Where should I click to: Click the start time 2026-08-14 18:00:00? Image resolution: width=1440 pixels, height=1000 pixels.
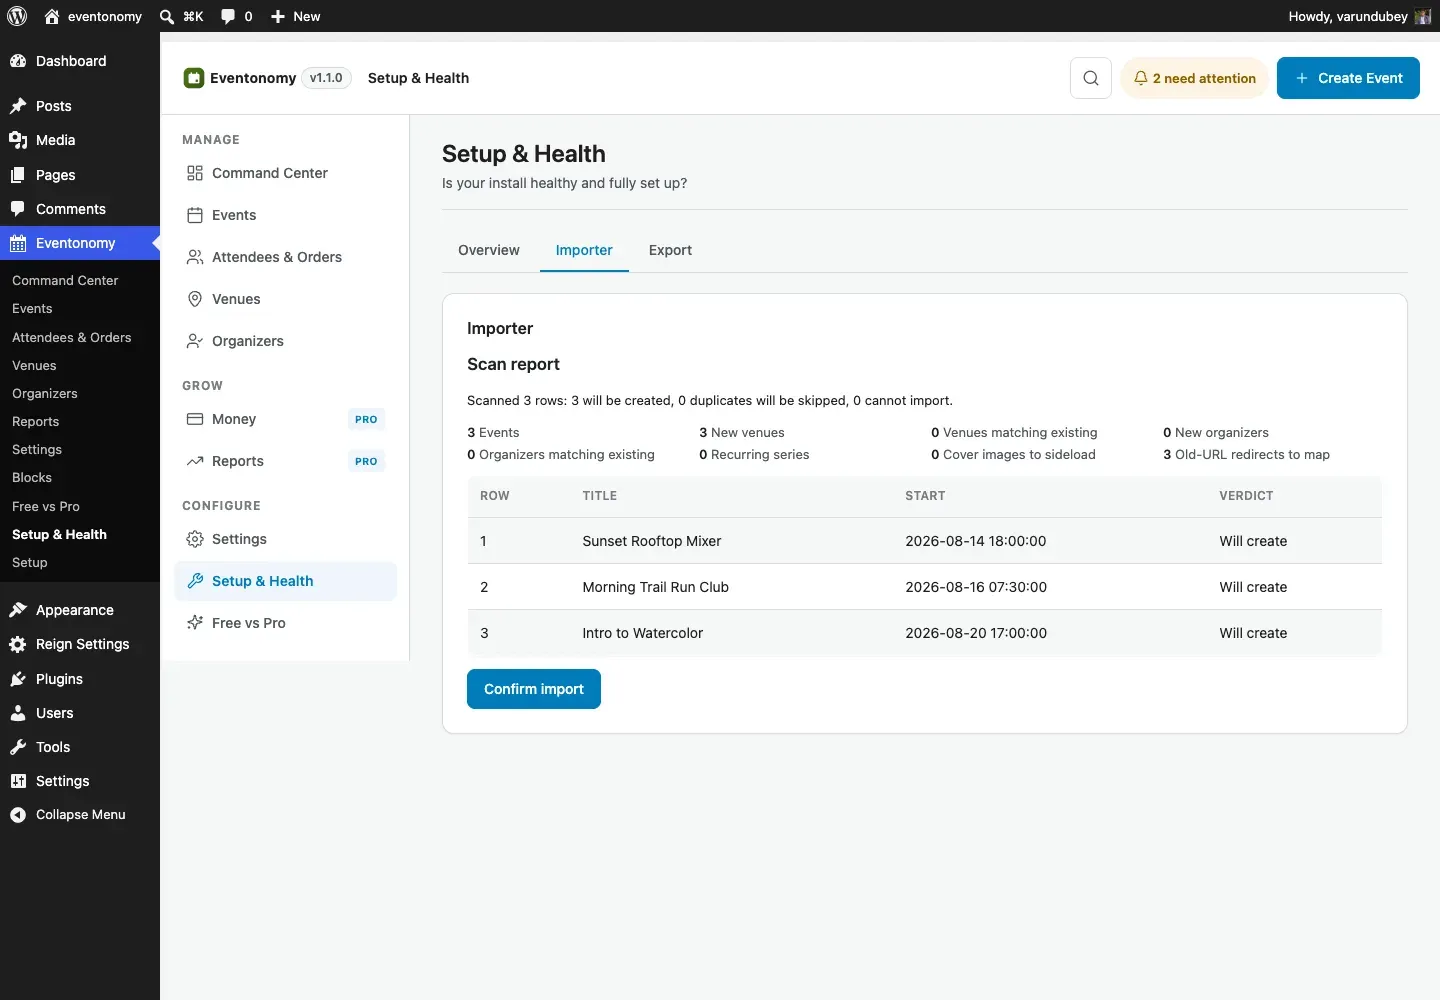click(976, 541)
